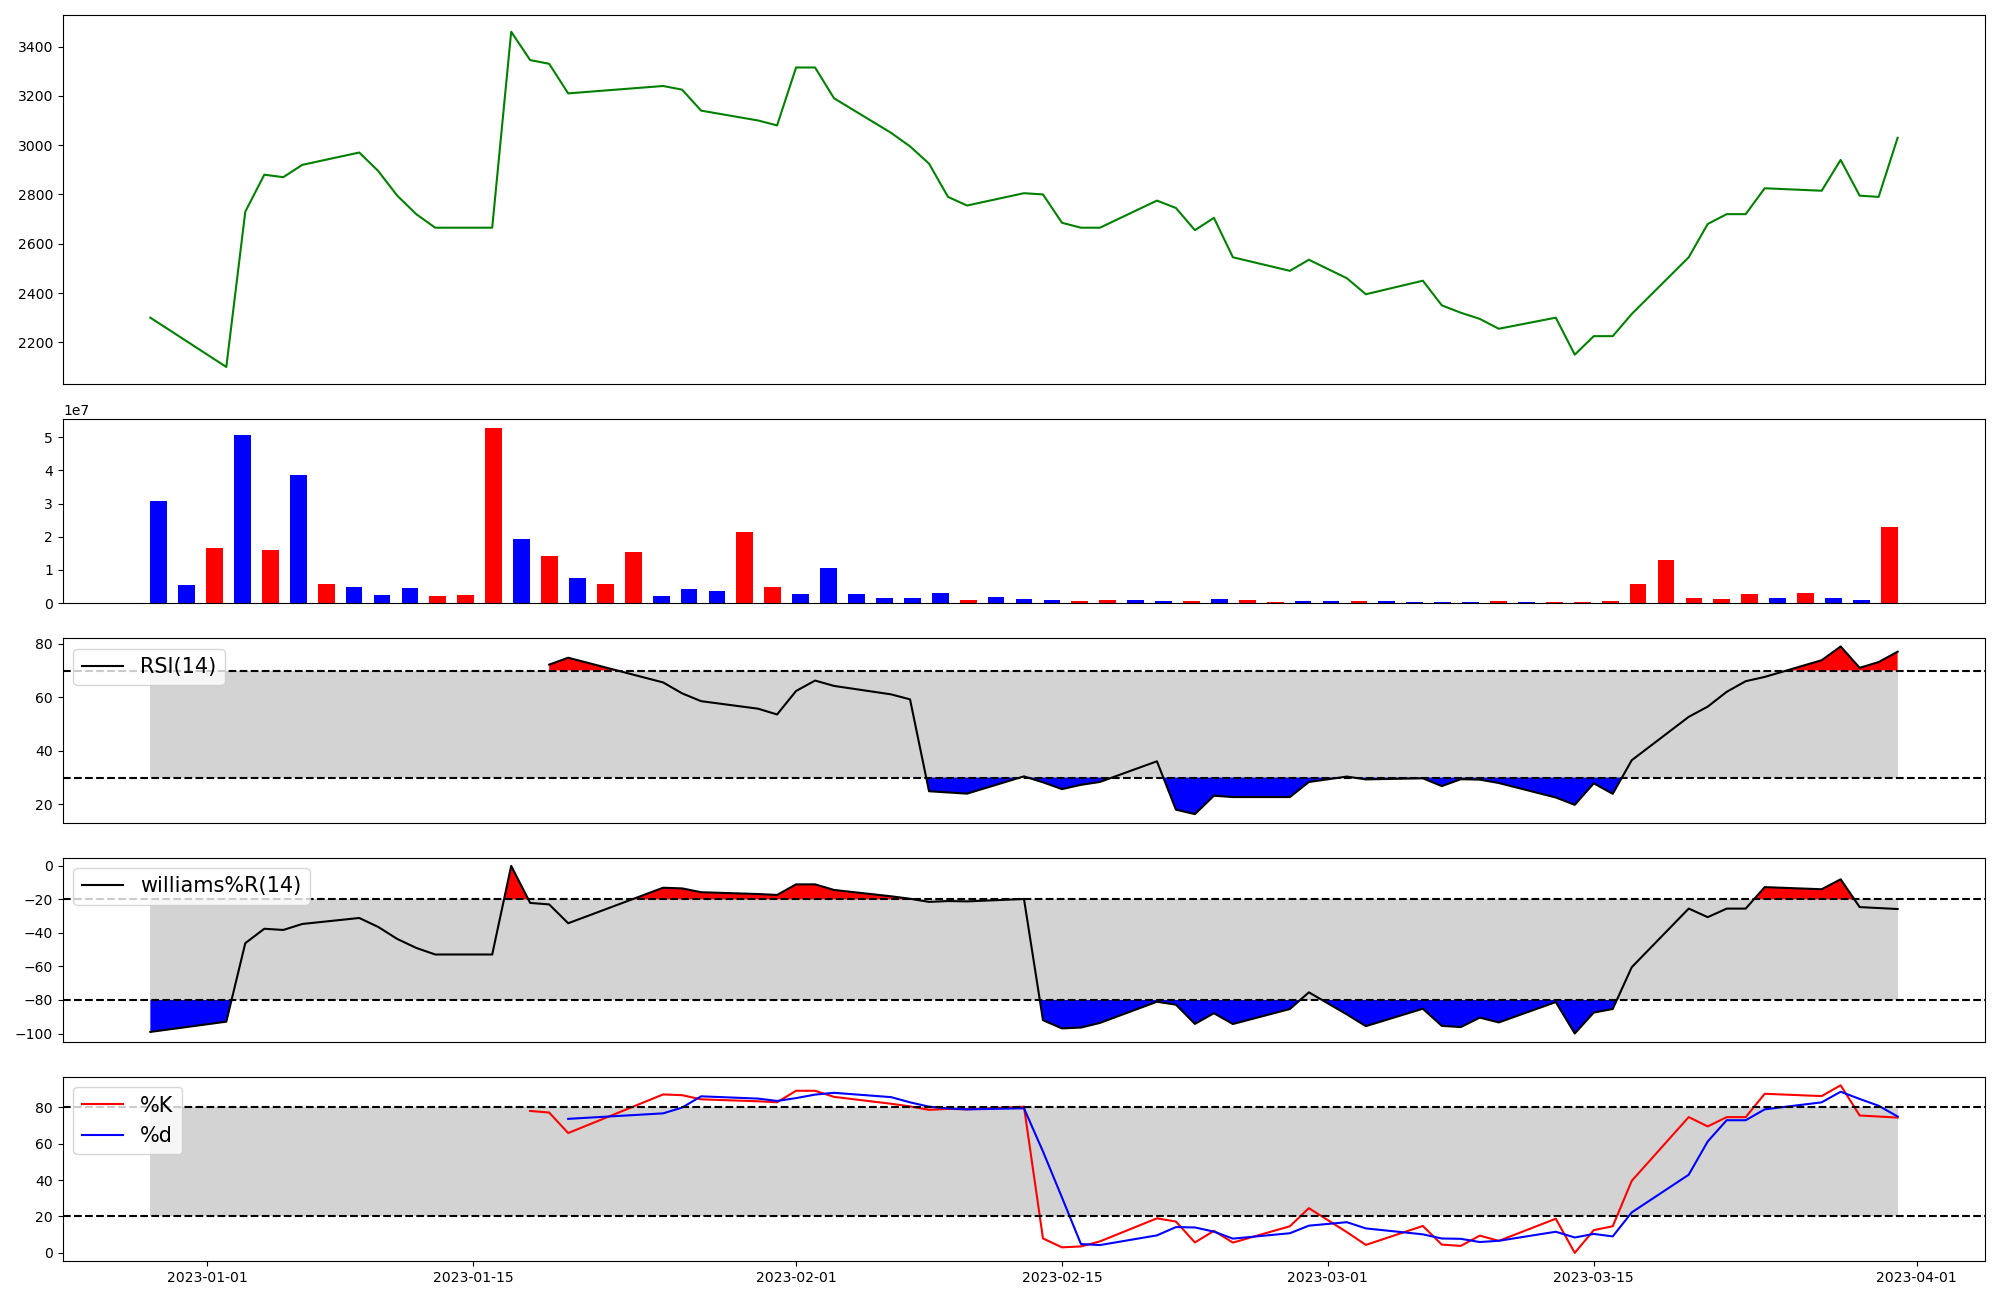Click the 2023-03-15 x-axis date label
The height and width of the screenshot is (1300, 2000).
(x=1594, y=1277)
